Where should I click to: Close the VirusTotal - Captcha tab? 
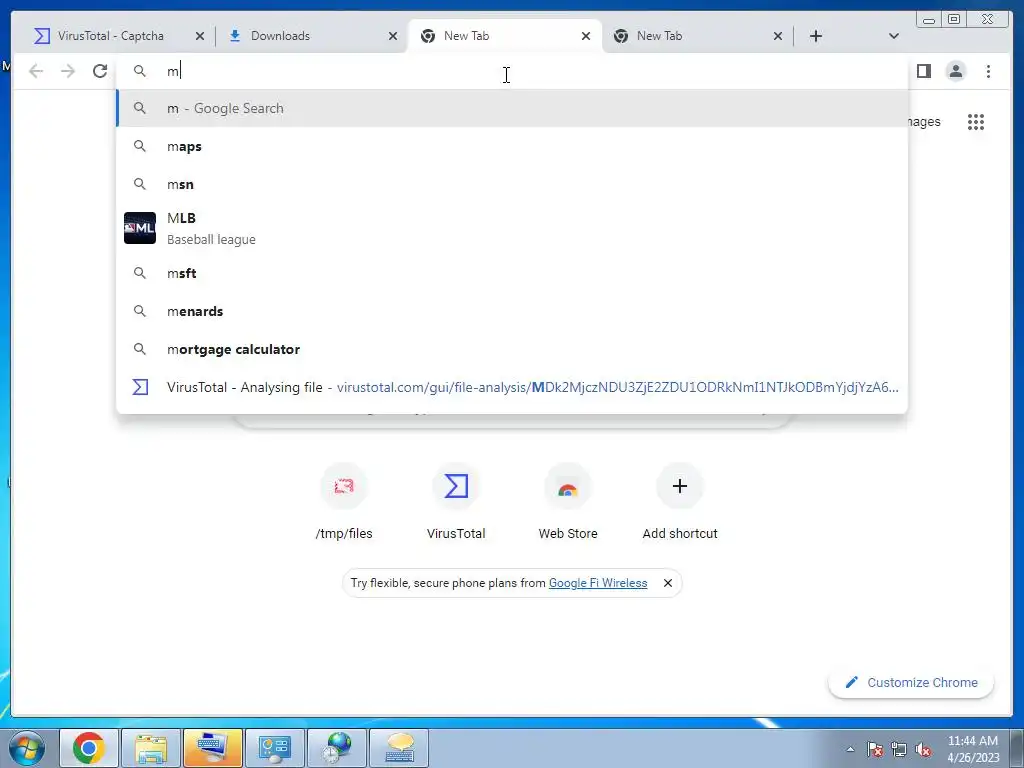[200, 36]
